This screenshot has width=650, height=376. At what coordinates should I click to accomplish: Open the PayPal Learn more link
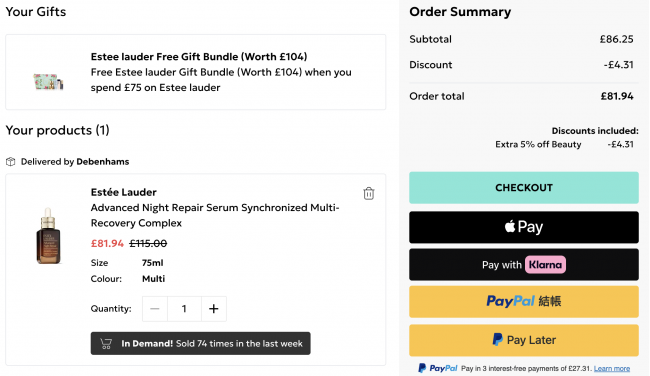(x=611, y=368)
